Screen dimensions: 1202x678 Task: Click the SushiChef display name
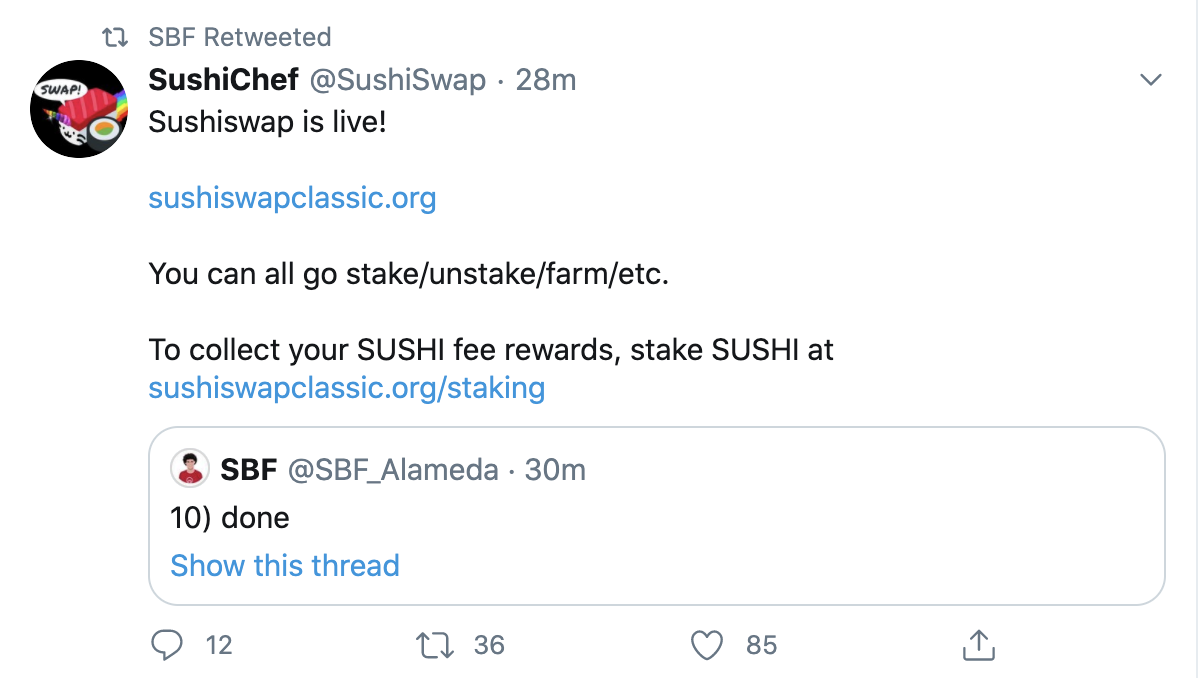click(223, 80)
